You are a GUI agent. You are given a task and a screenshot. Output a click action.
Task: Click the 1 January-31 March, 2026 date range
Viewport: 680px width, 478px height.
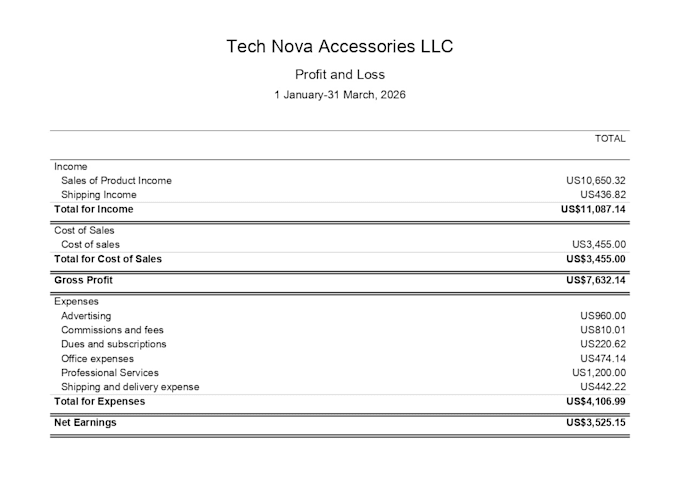click(x=340, y=95)
